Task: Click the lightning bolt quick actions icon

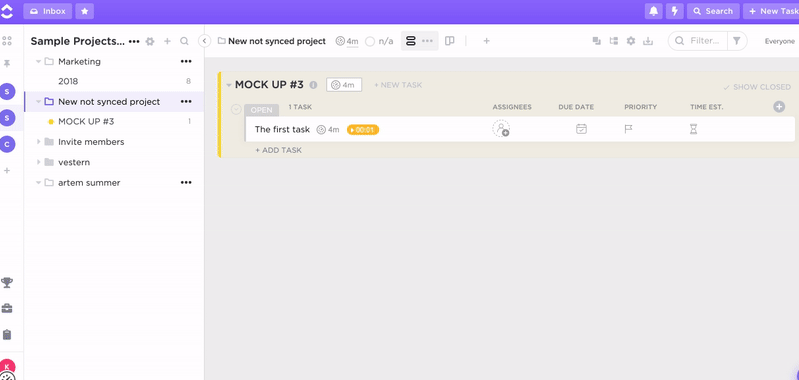Action: point(675,11)
